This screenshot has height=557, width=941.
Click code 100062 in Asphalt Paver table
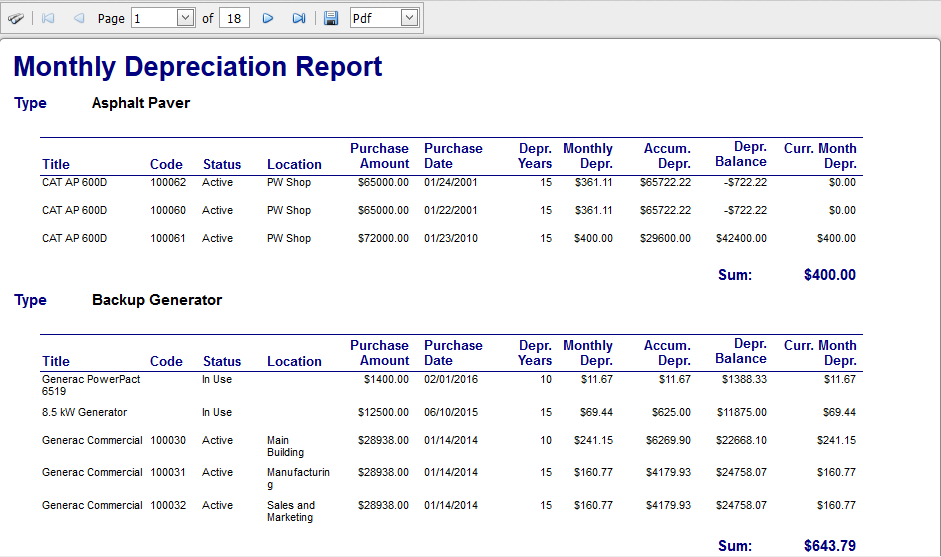point(168,182)
